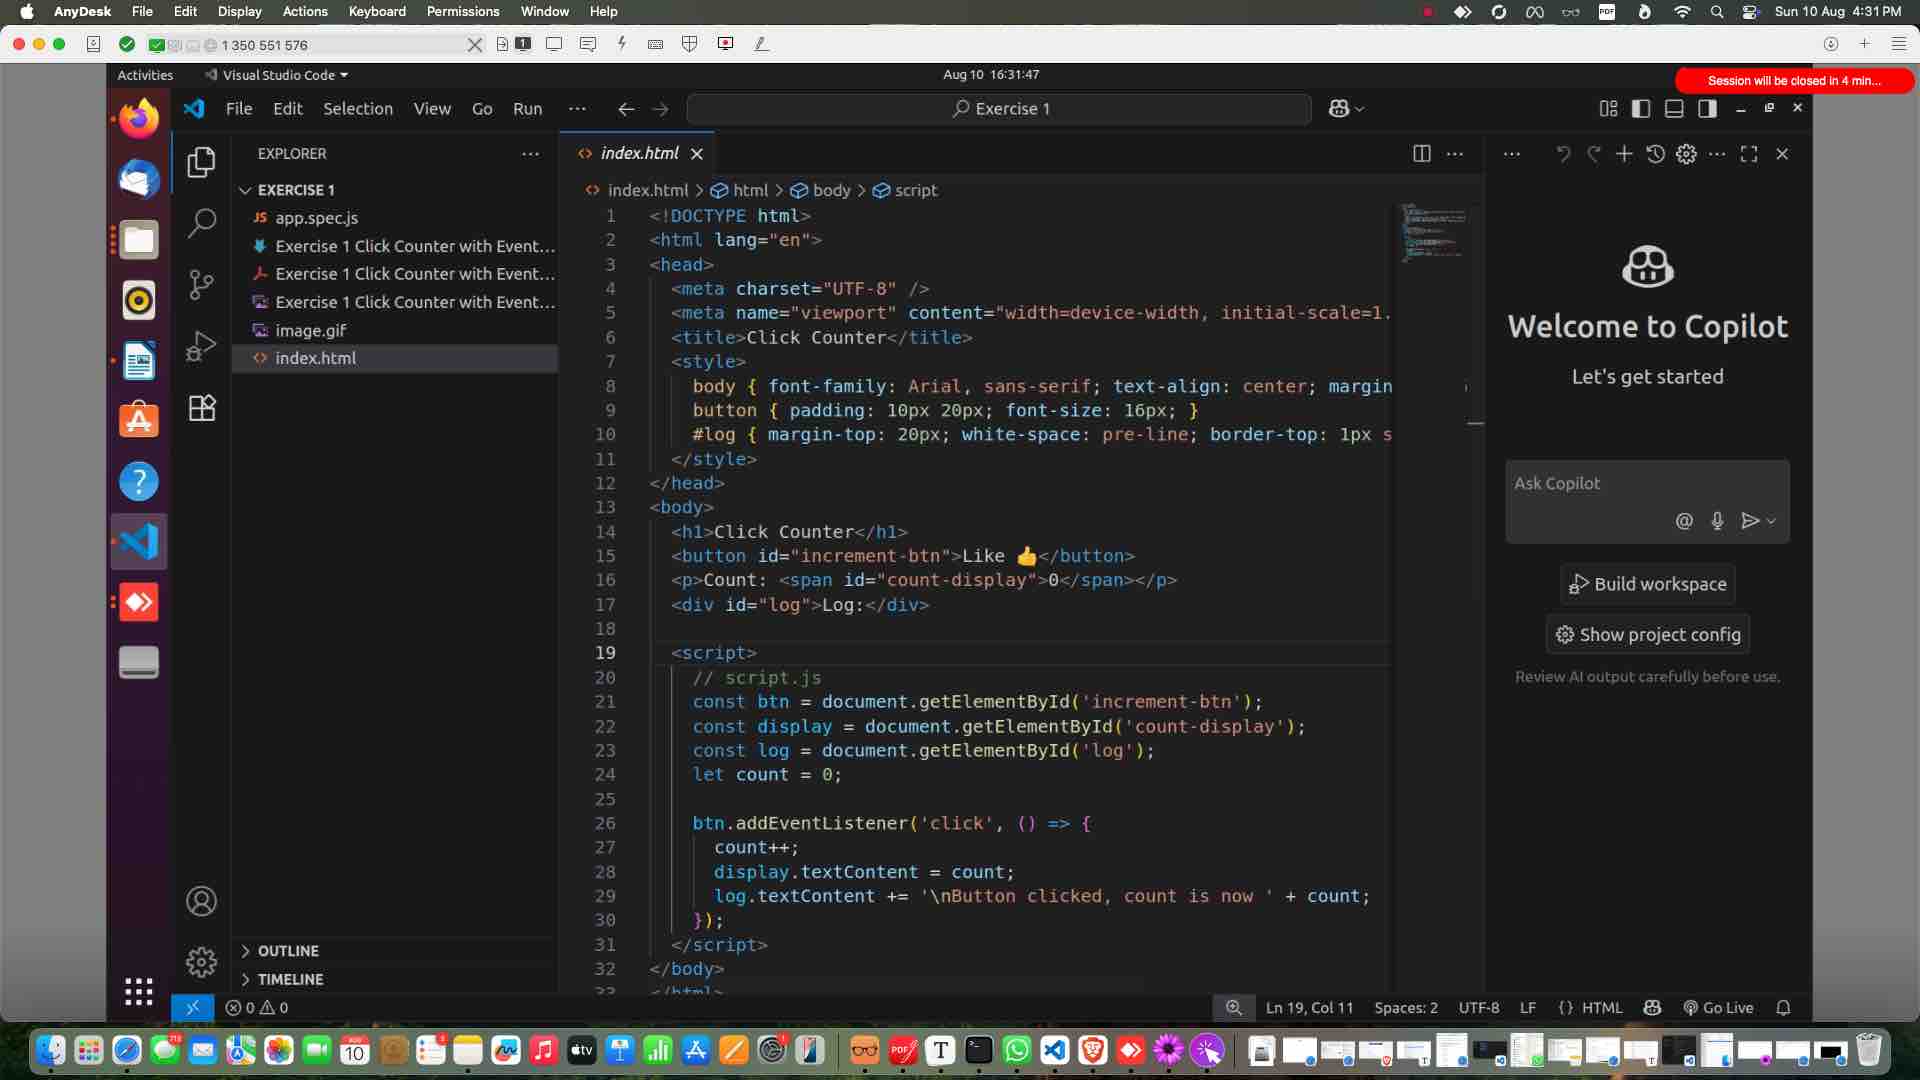Screen dimensions: 1920x1080
Task: Open the Source Control view
Action: click(201, 285)
